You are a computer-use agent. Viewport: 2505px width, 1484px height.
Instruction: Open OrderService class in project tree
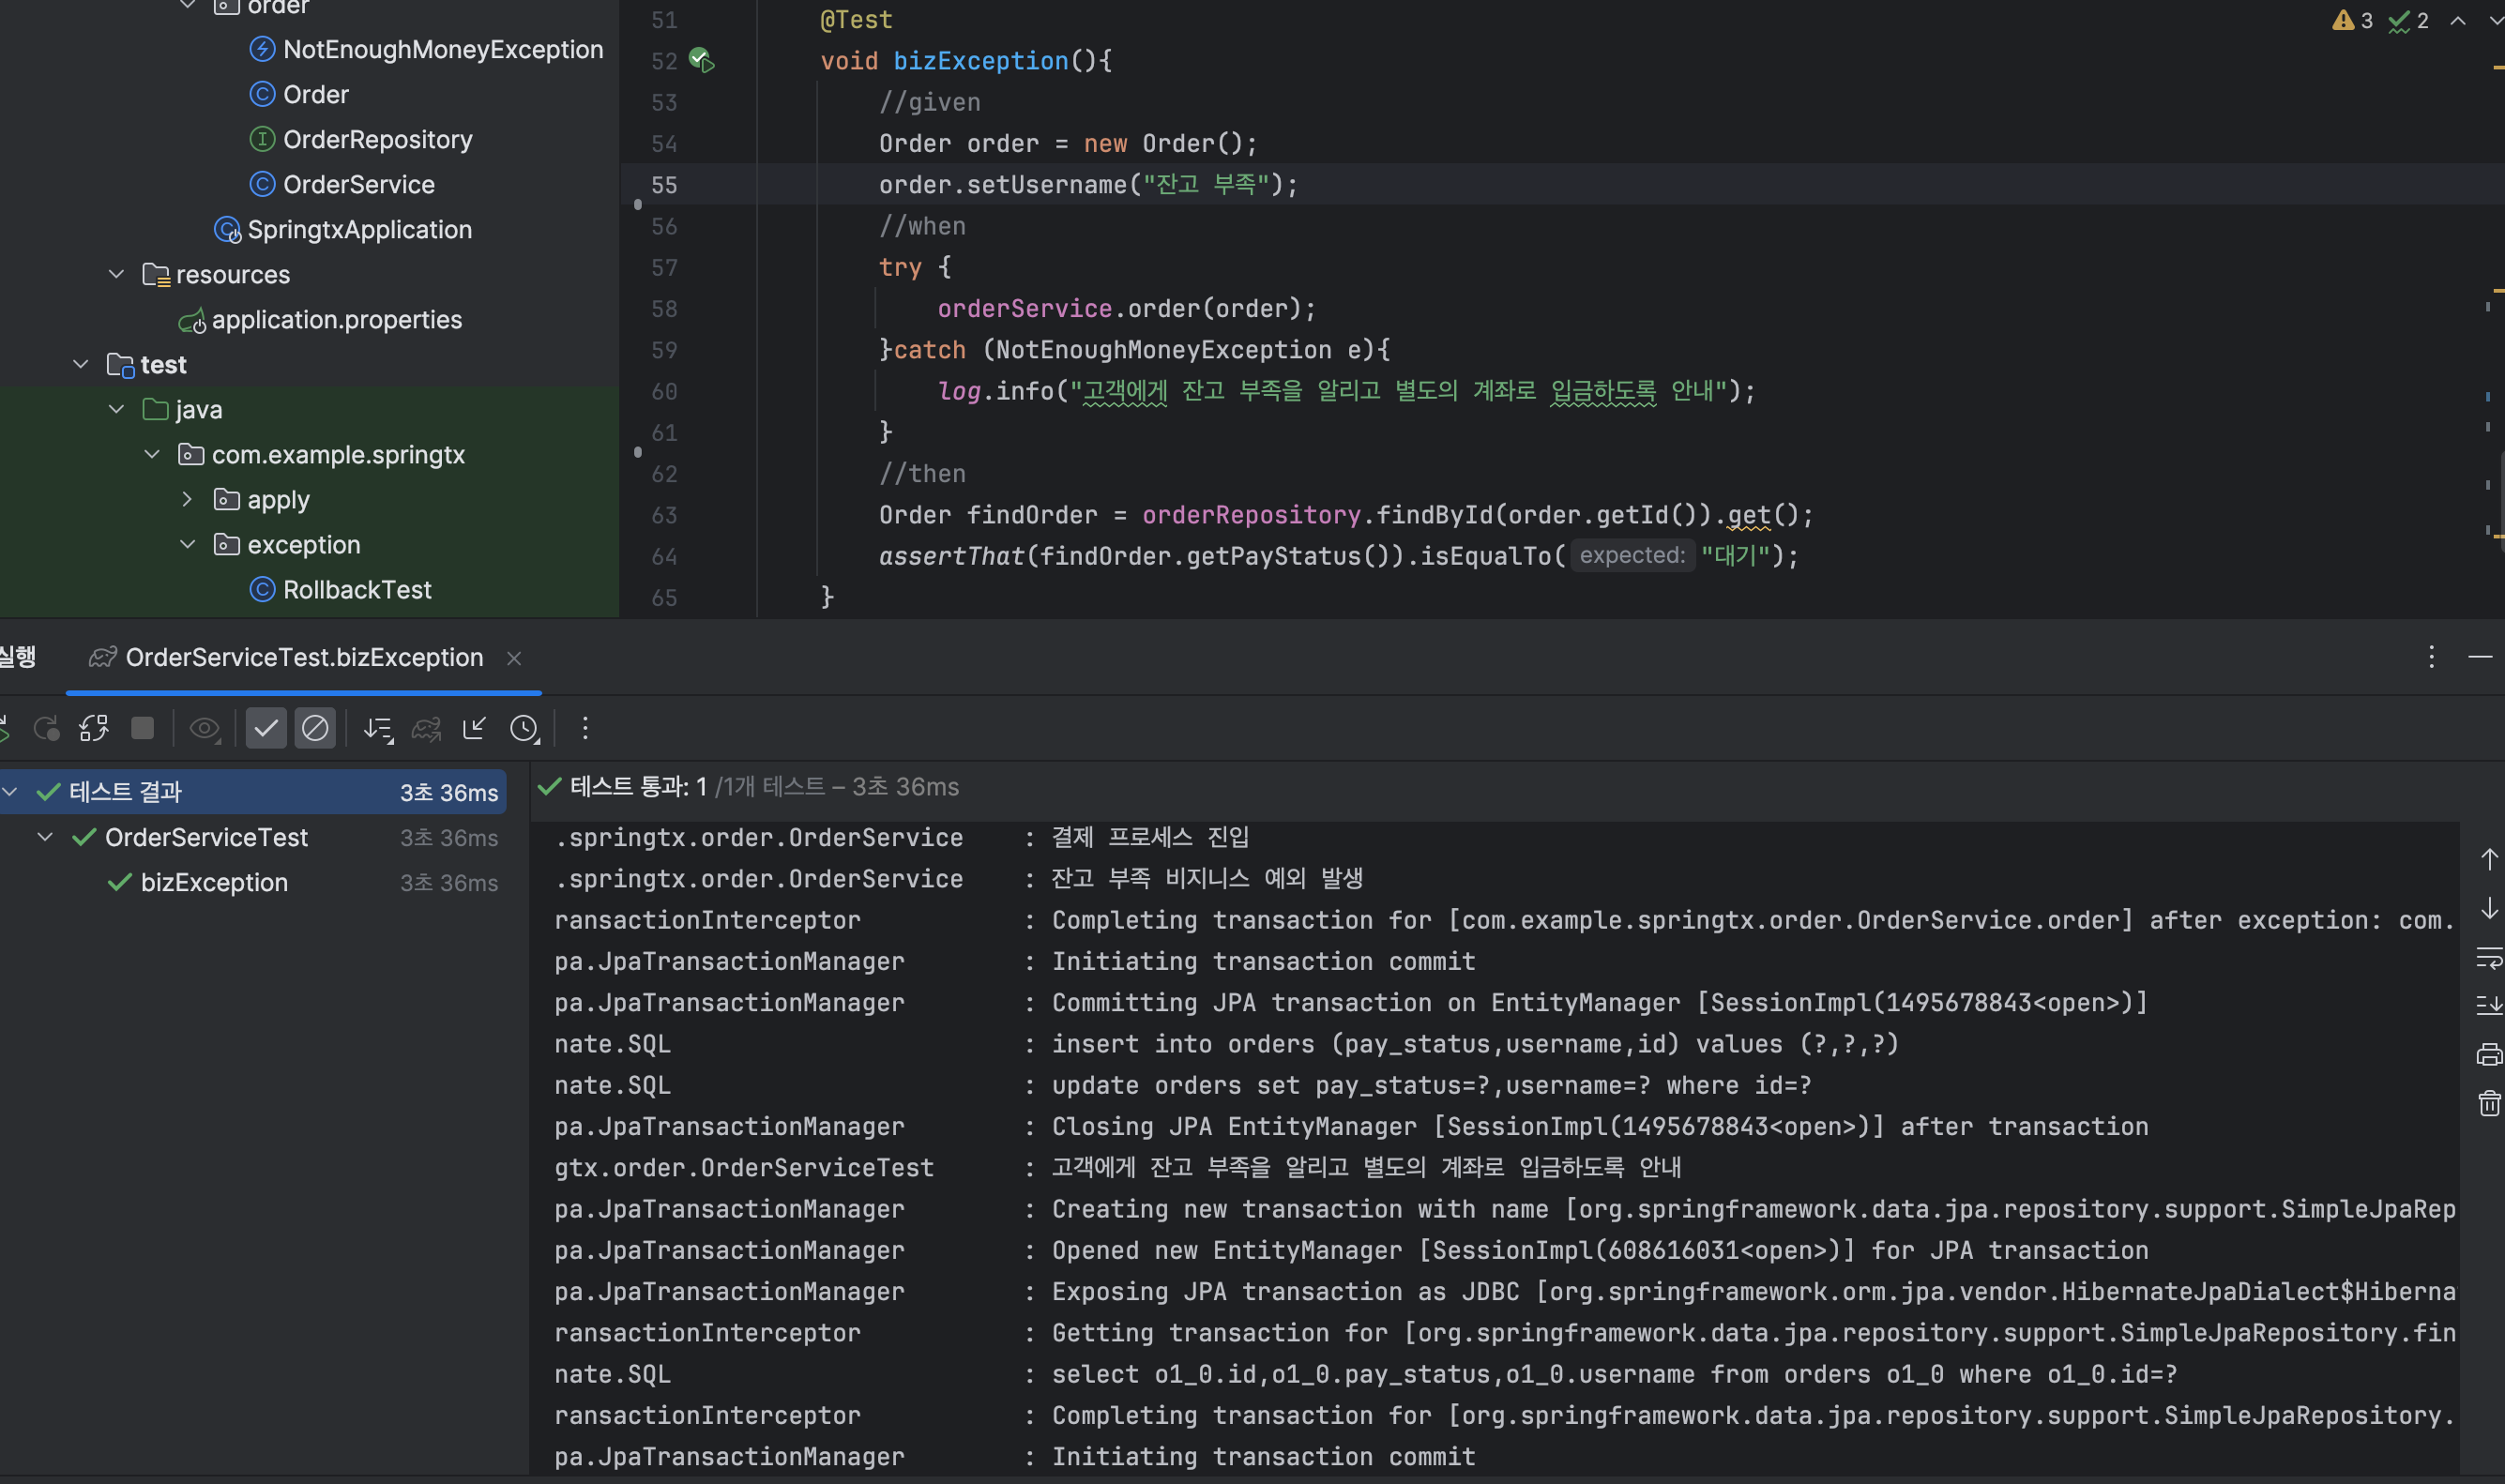click(358, 184)
